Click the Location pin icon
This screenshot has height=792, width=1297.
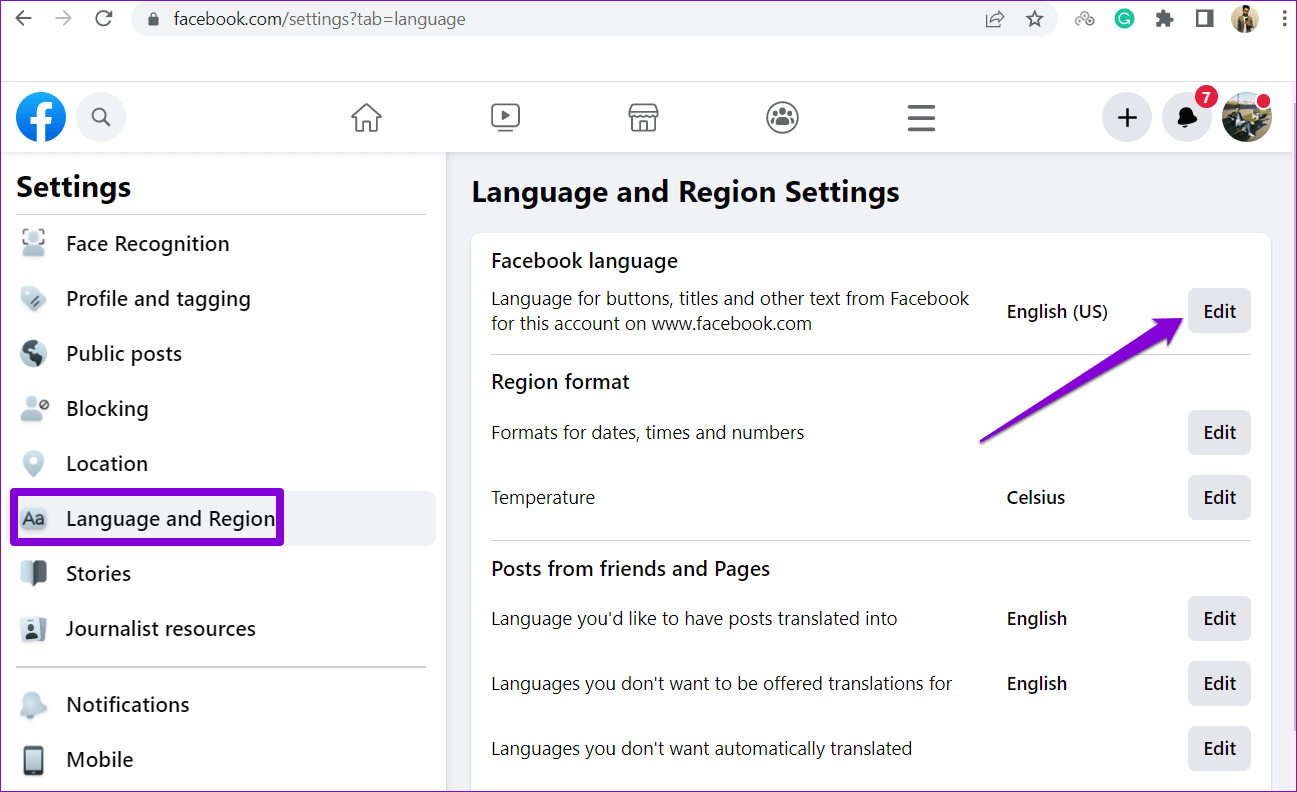point(34,464)
